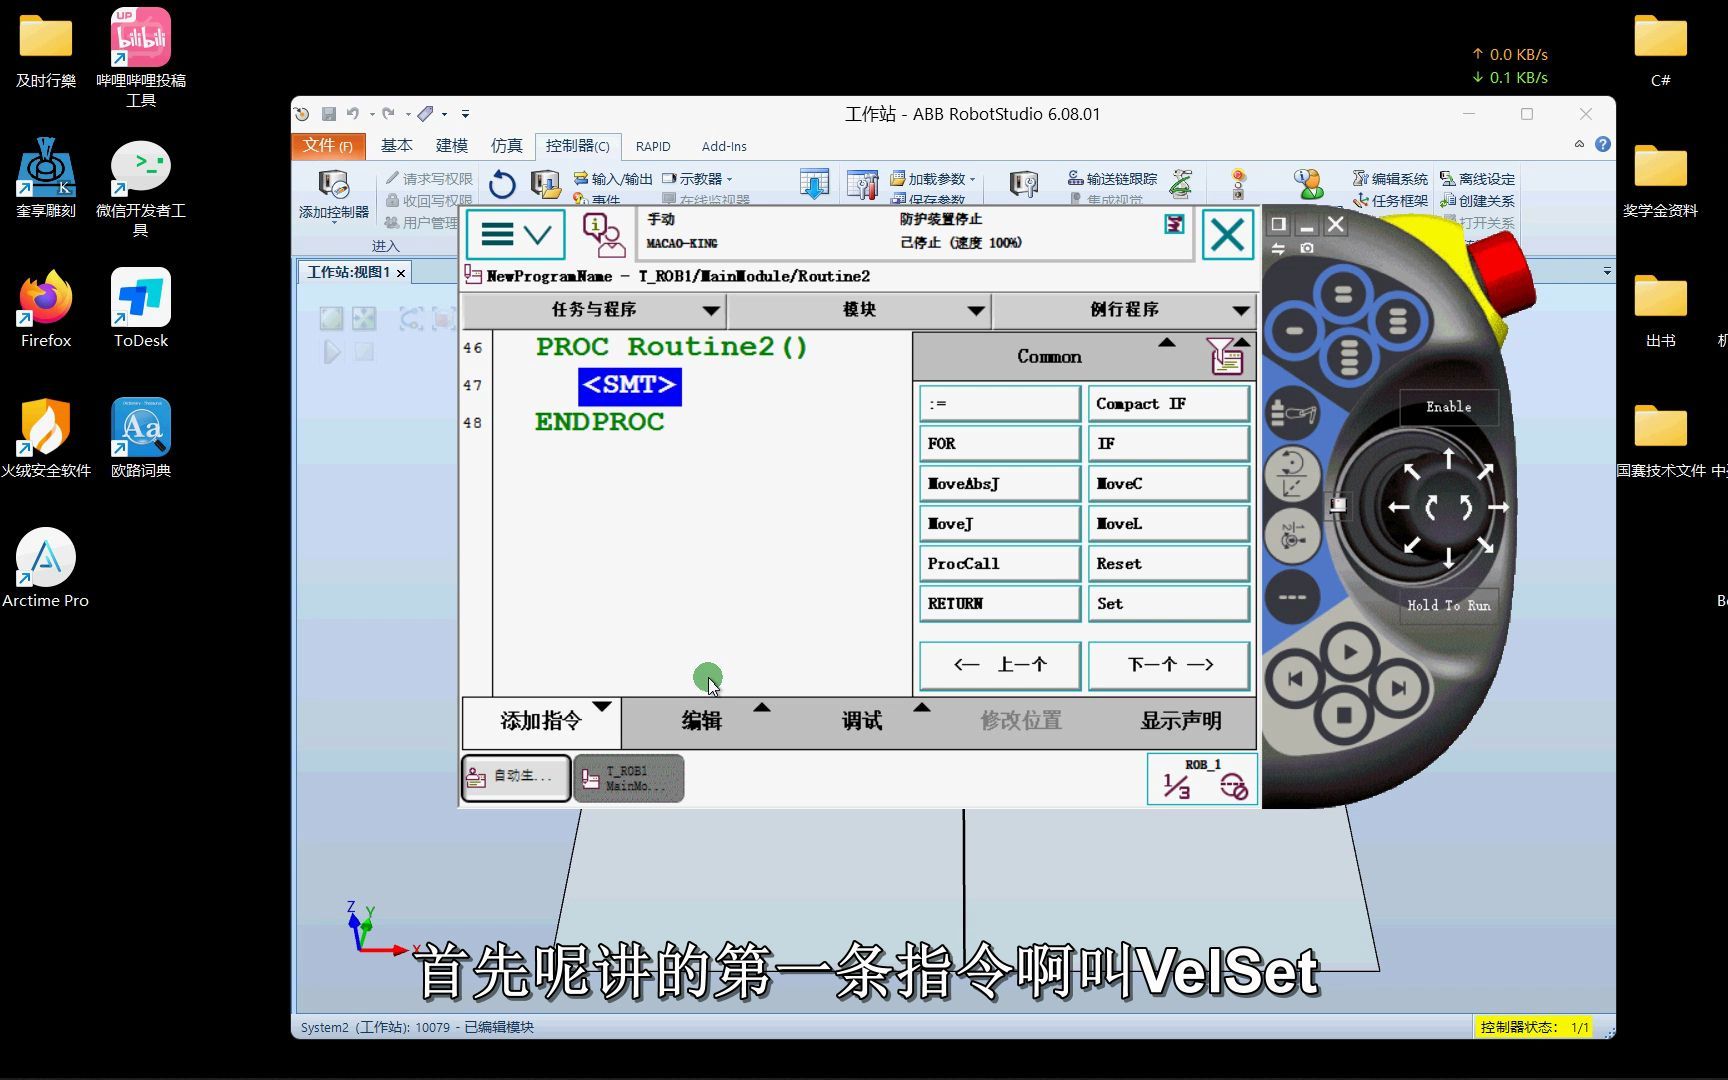Click the instruction filter icon beside Common
The height and width of the screenshot is (1080, 1728).
click(x=1226, y=357)
